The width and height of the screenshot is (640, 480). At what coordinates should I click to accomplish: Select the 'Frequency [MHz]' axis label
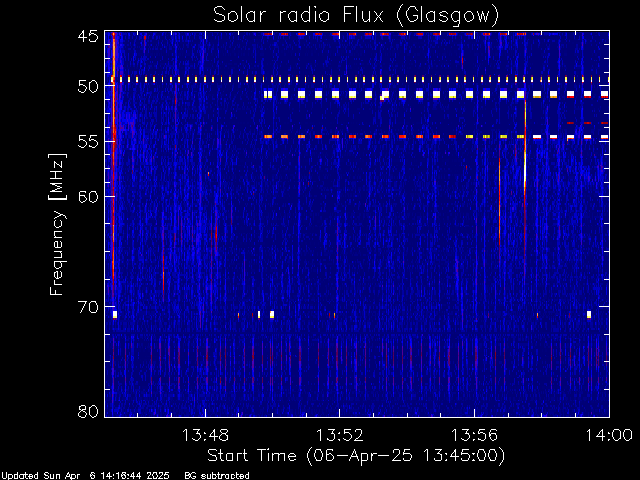tap(57, 224)
